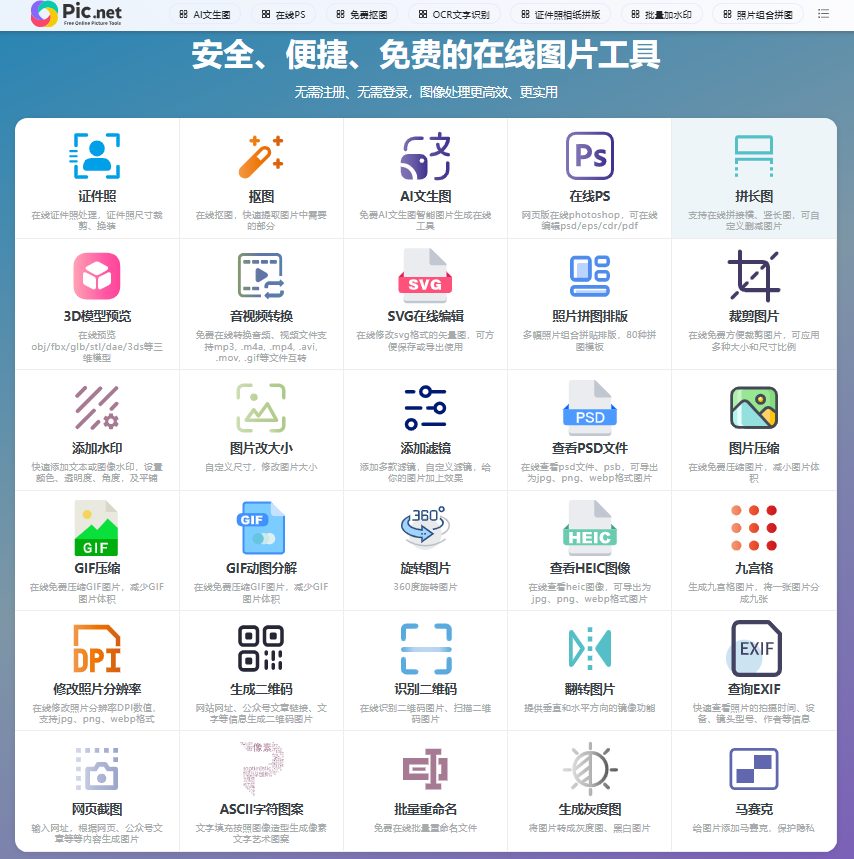This screenshot has height=859, width=854.
Task: Click the SVG online editor (SVG在线编辑) icon
Action: click(425, 277)
